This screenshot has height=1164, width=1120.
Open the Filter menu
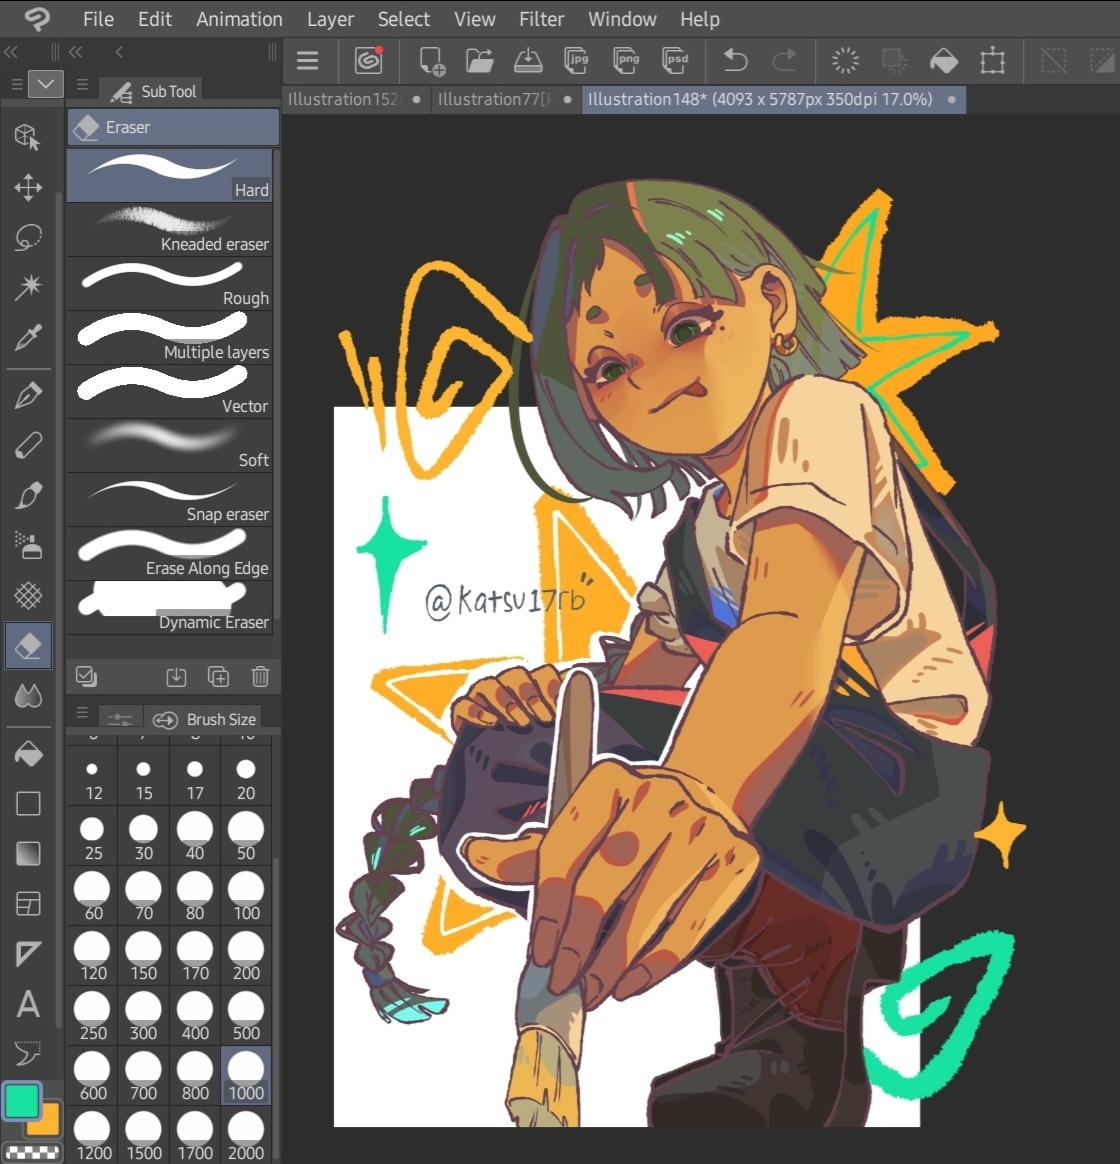(x=541, y=19)
